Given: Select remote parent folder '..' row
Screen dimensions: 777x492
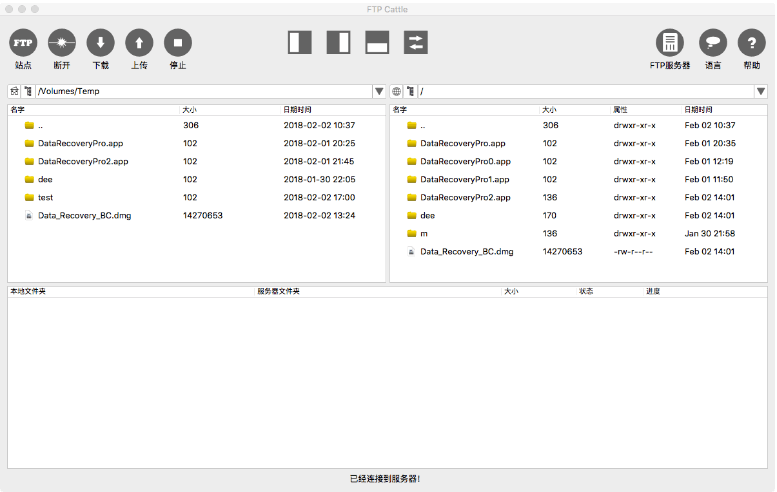Looking at the screenshot, I should 579,125.
